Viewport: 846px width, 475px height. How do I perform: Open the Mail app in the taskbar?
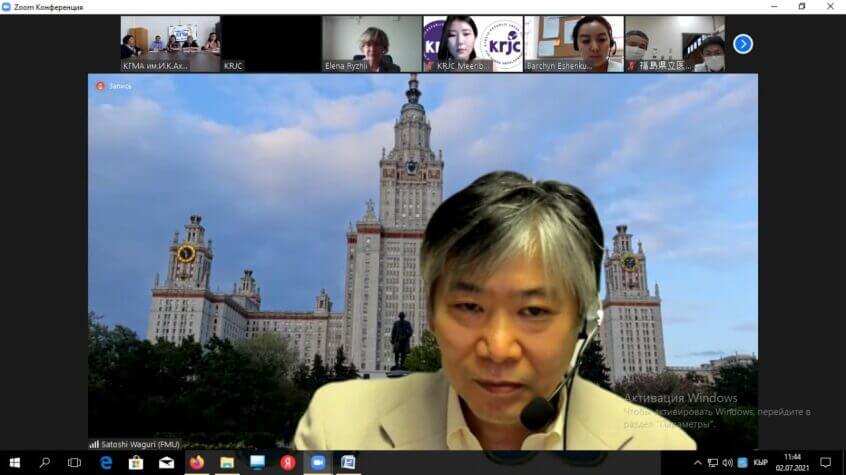click(166, 463)
